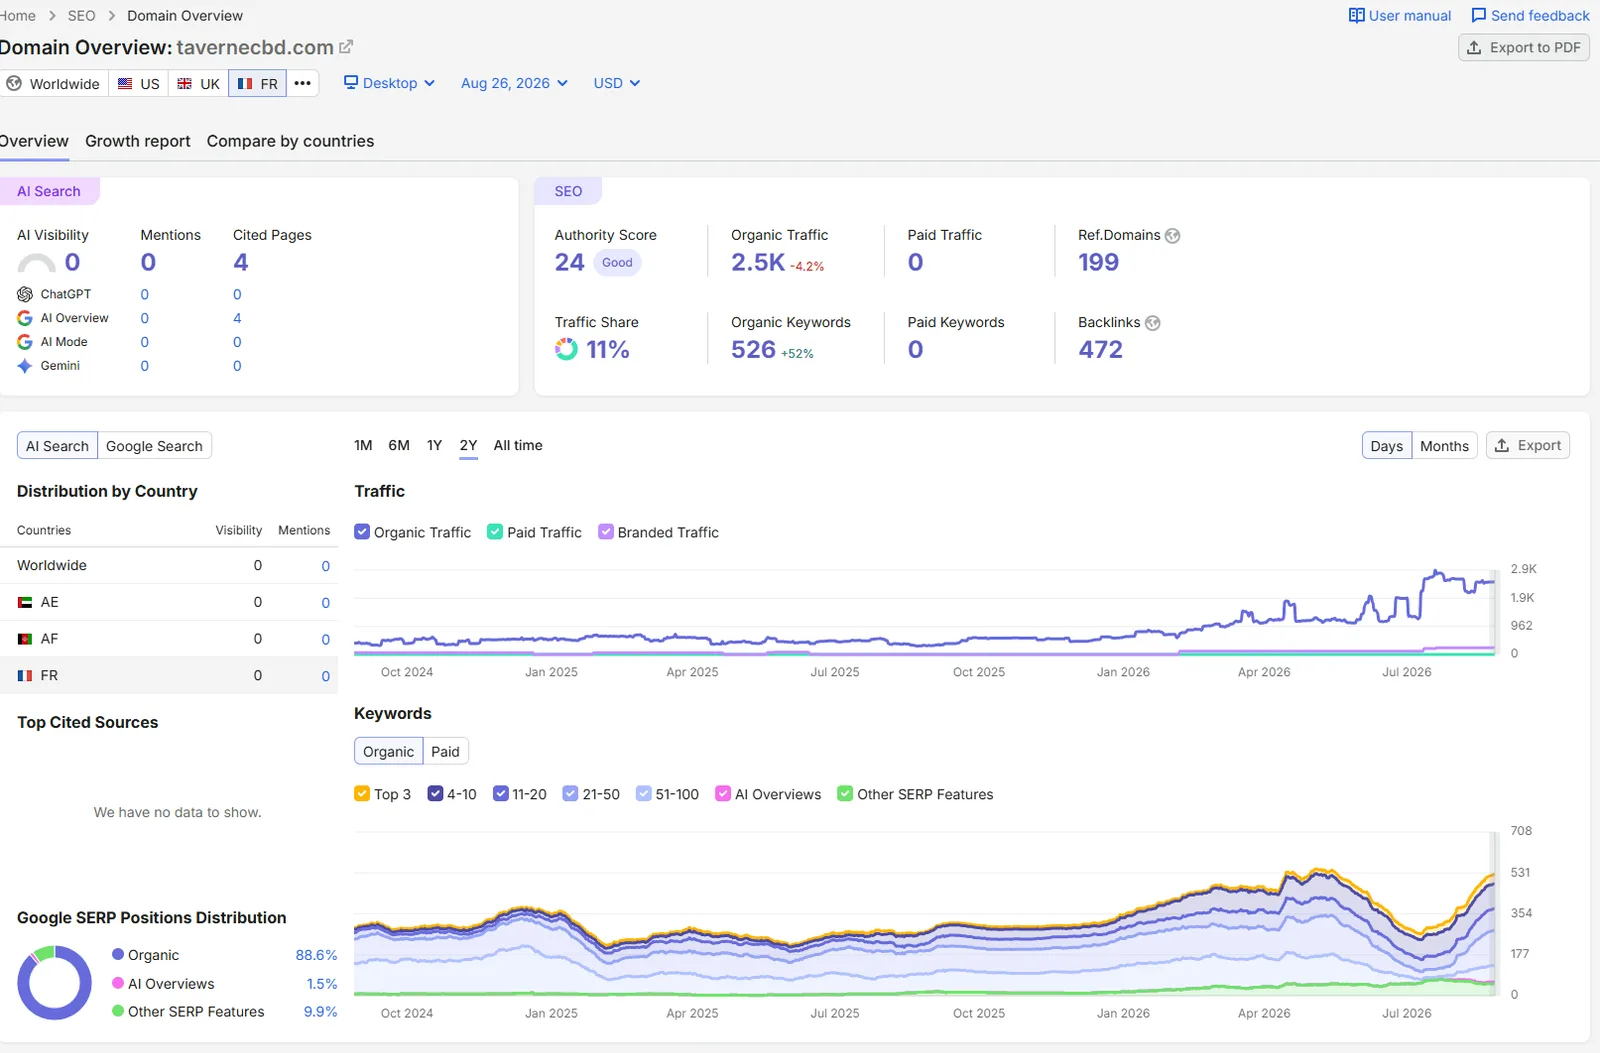Toggle the Top 3 keywords checkbox
1600x1053 pixels.
(362, 794)
